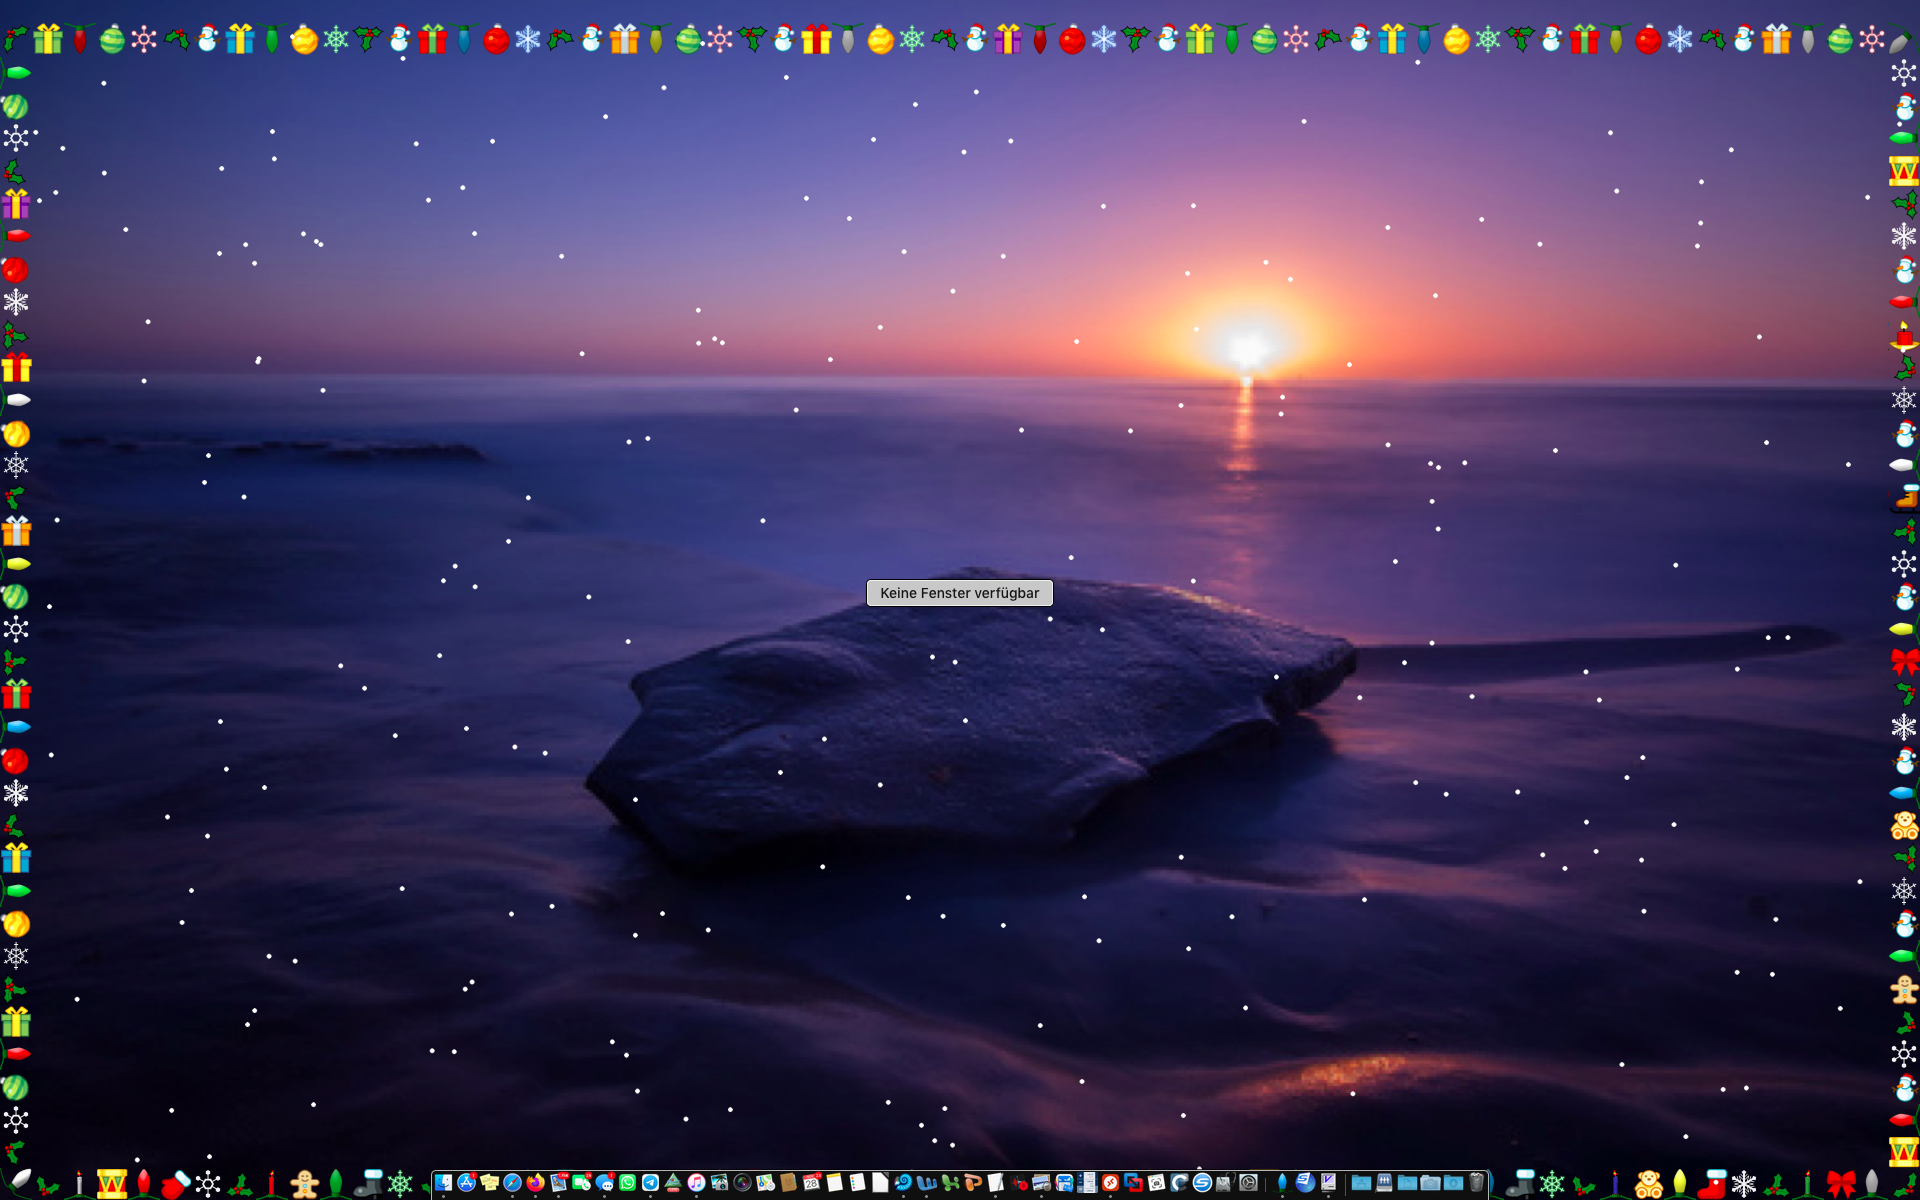
Task: Click the "Keine Fenster verfügbar" message
Action: pyautogui.click(x=959, y=593)
